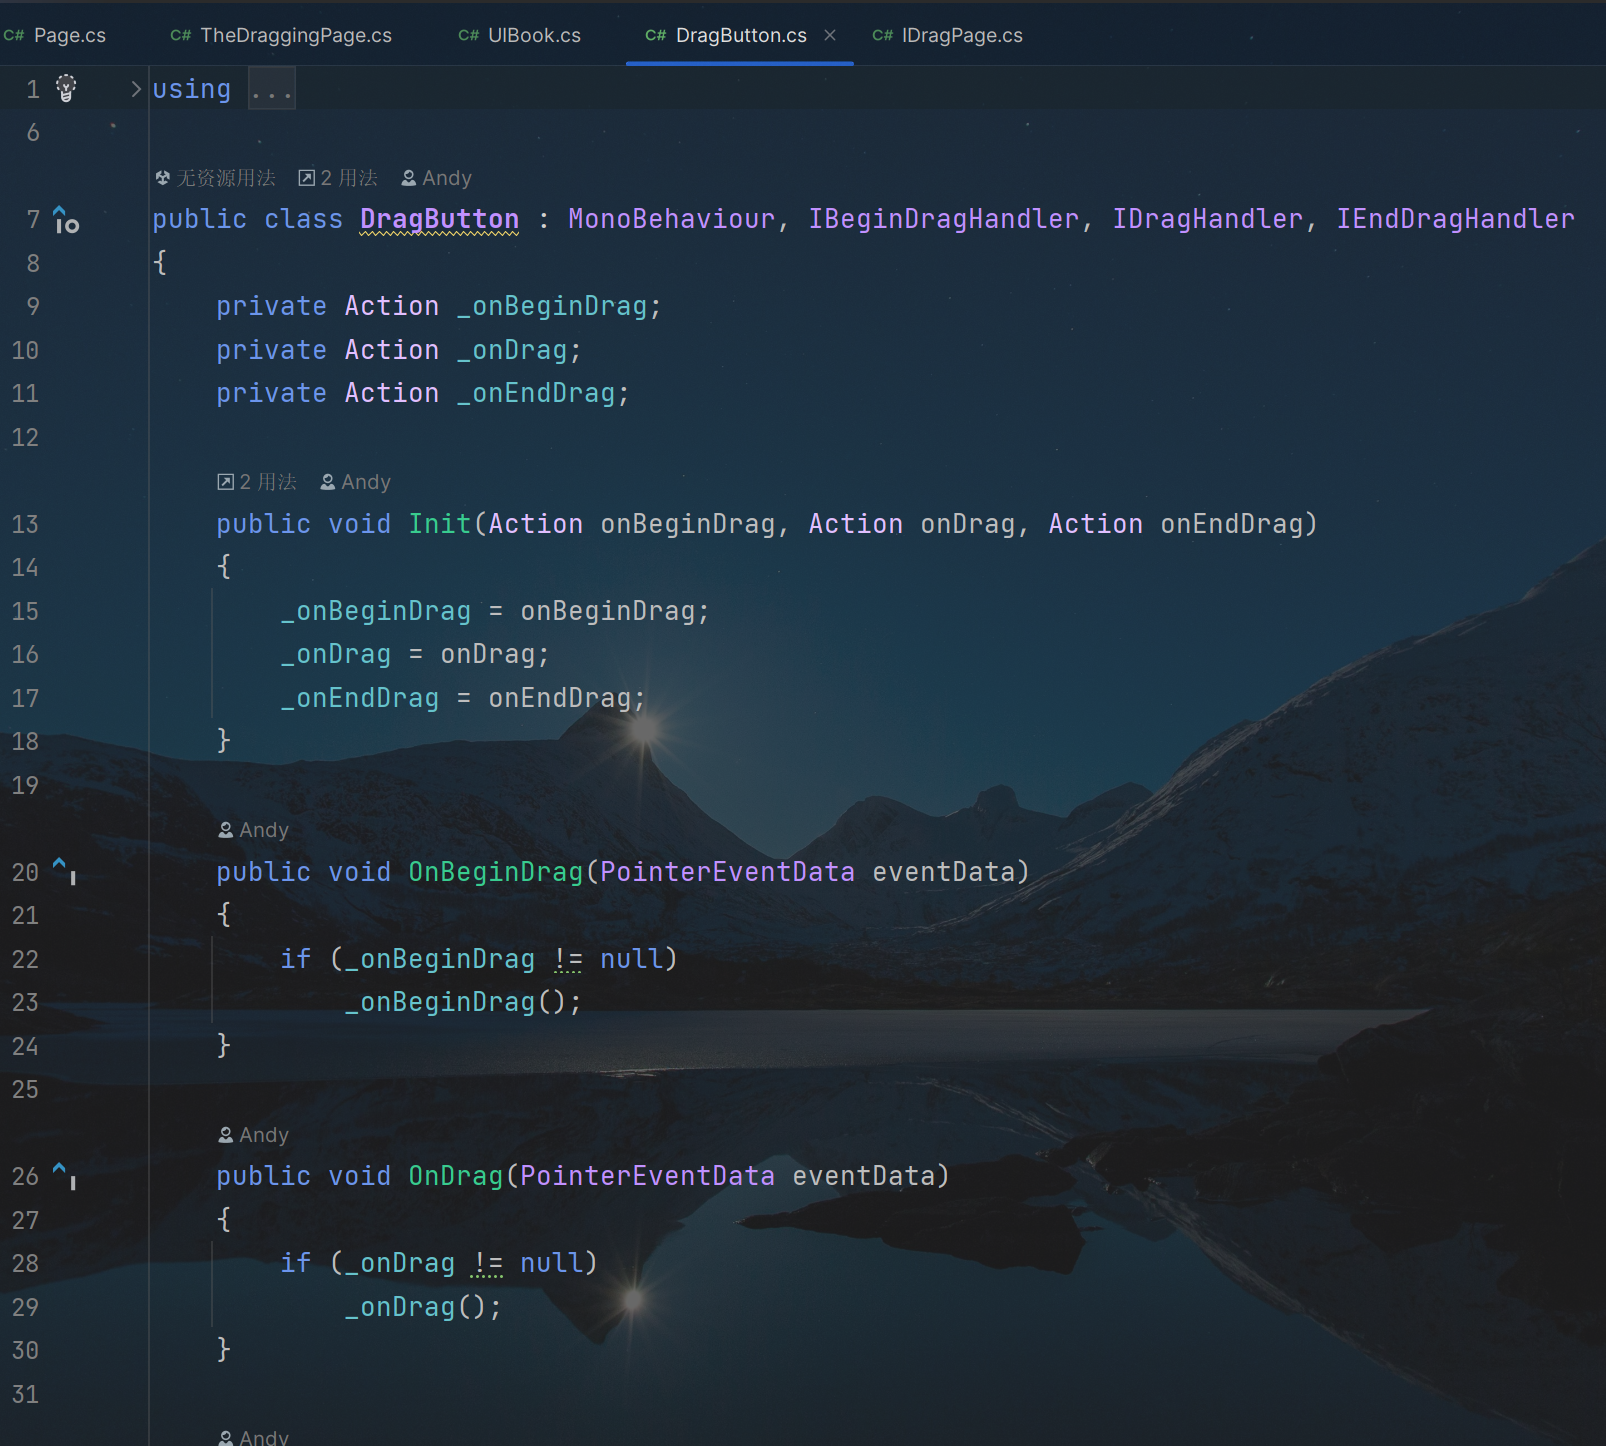Click PointerEventData in the OnBeginDrag signature
Viewport: 1606px width, 1446px height.
point(727,872)
